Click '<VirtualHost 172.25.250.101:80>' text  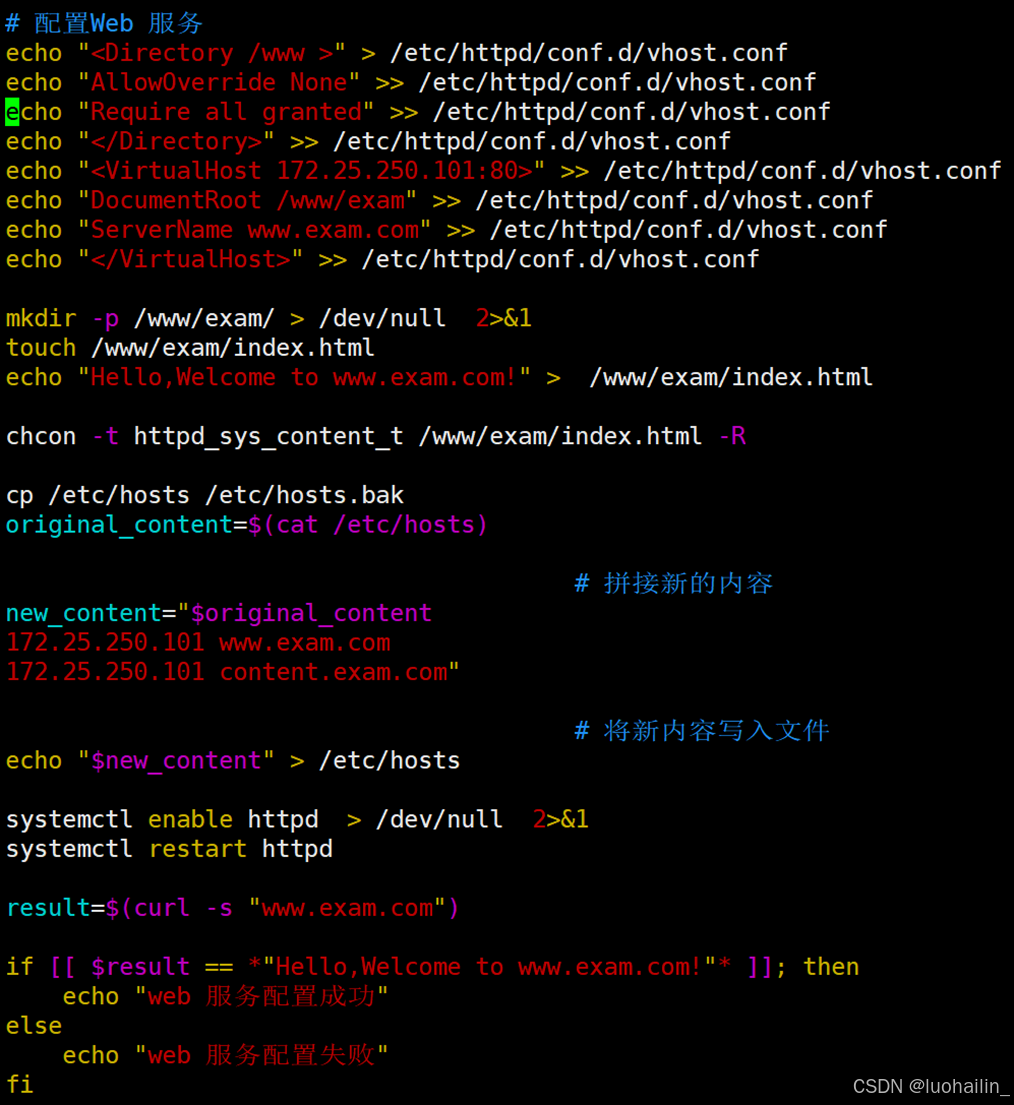[311, 171]
